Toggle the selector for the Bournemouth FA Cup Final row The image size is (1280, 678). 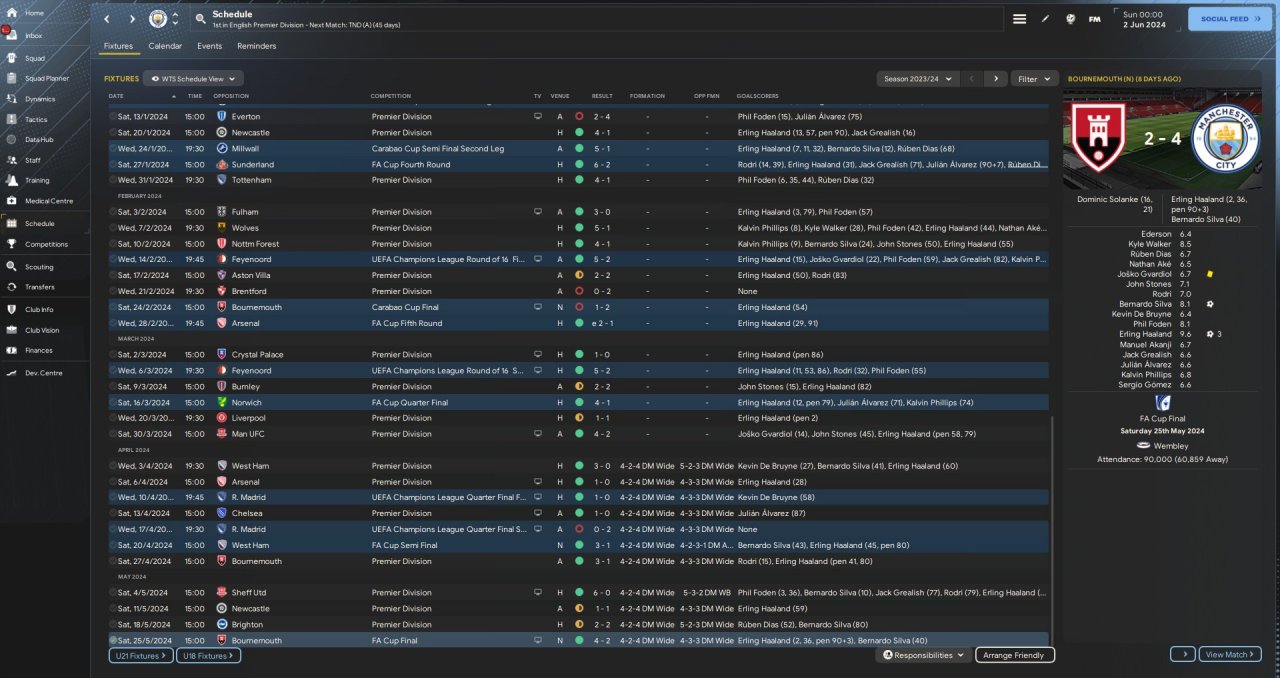tap(113, 640)
